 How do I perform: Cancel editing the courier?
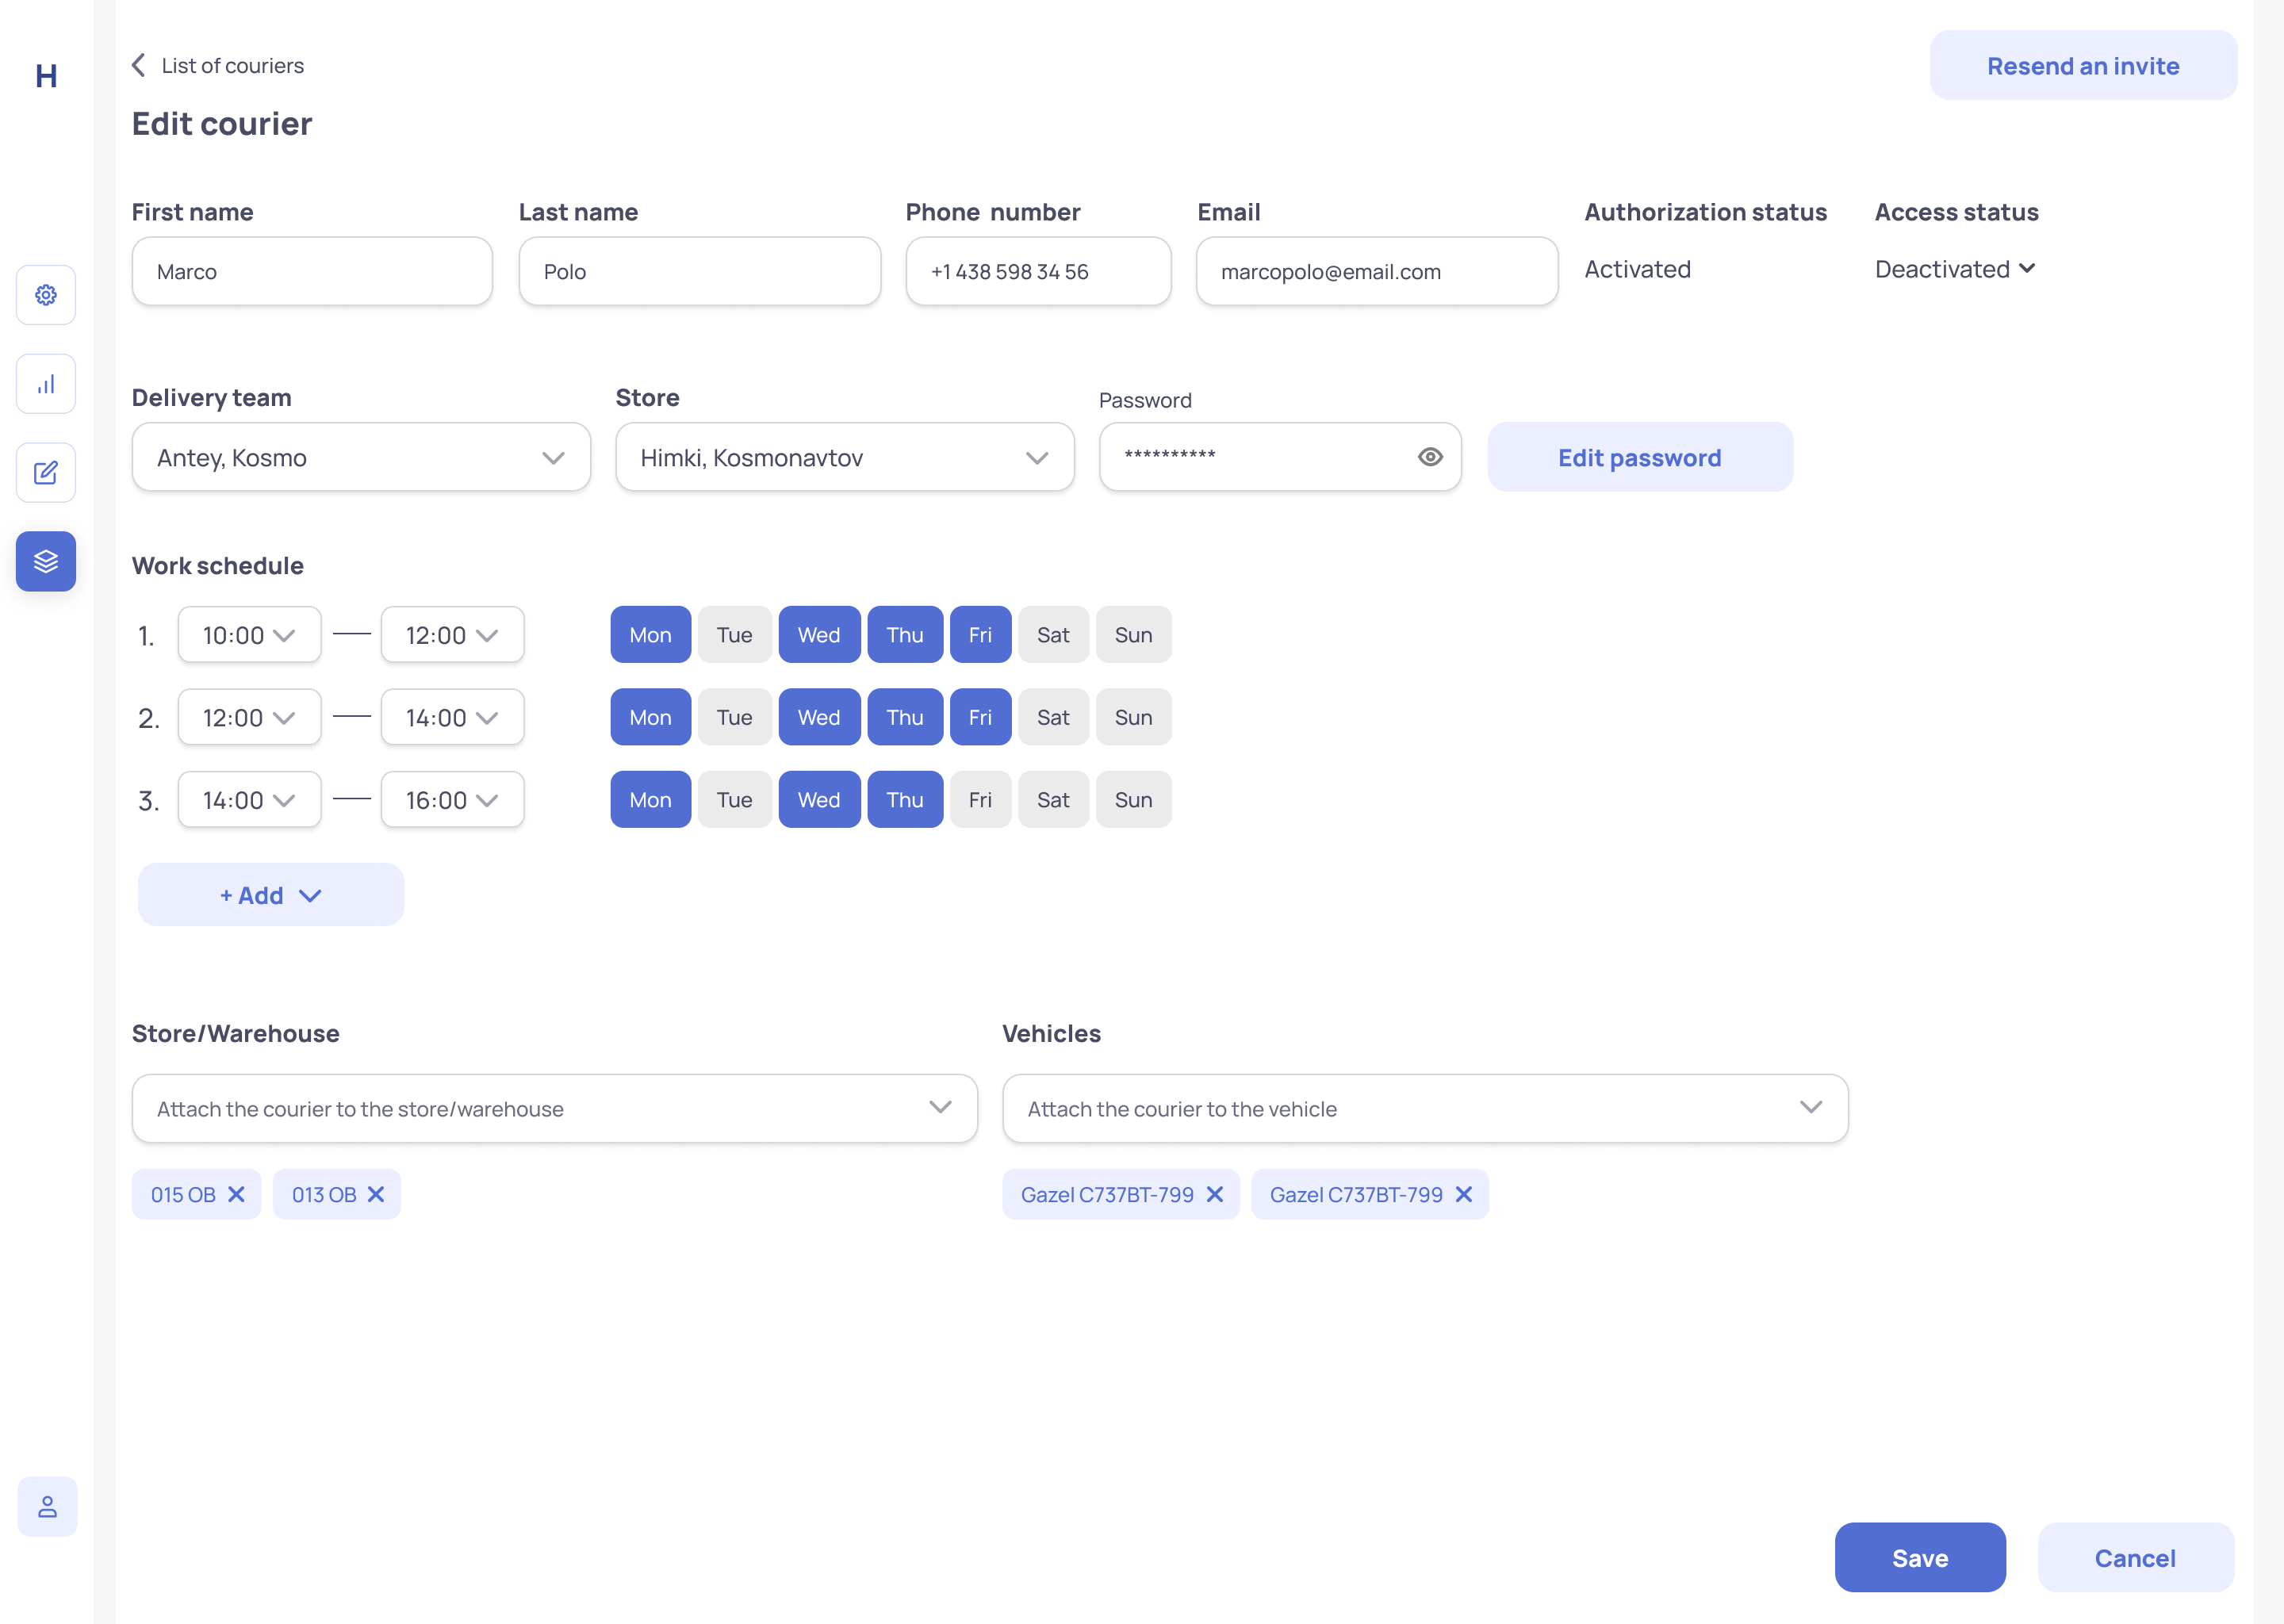2135,1557
